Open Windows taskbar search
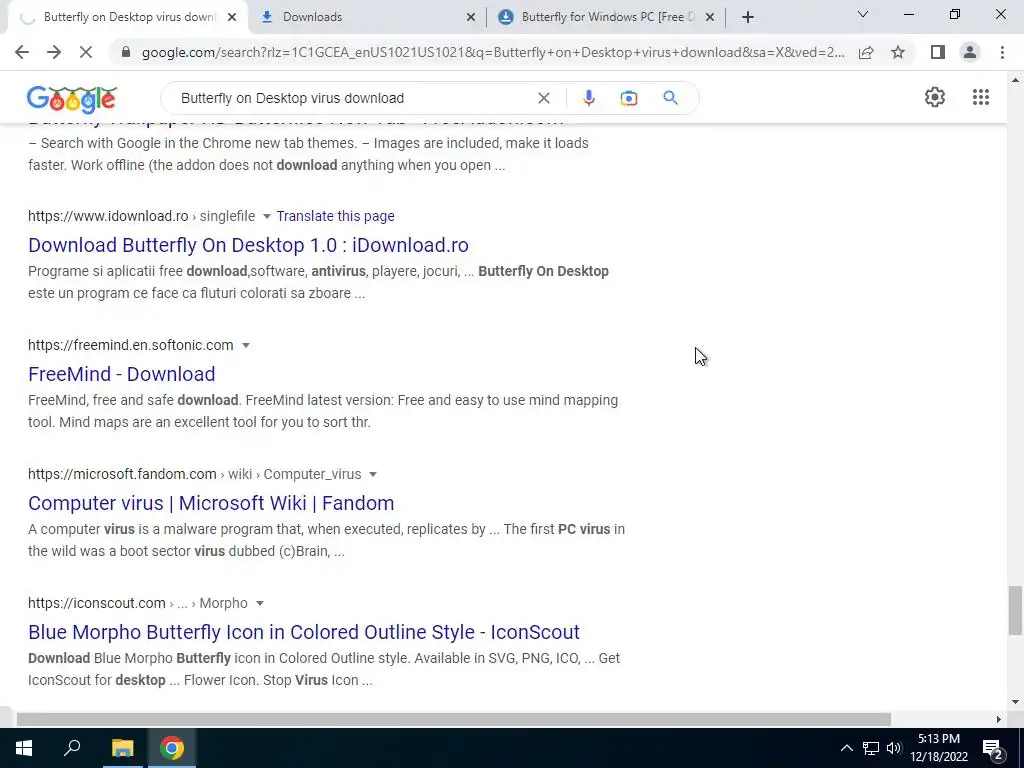1024x768 pixels. click(x=72, y=748)
